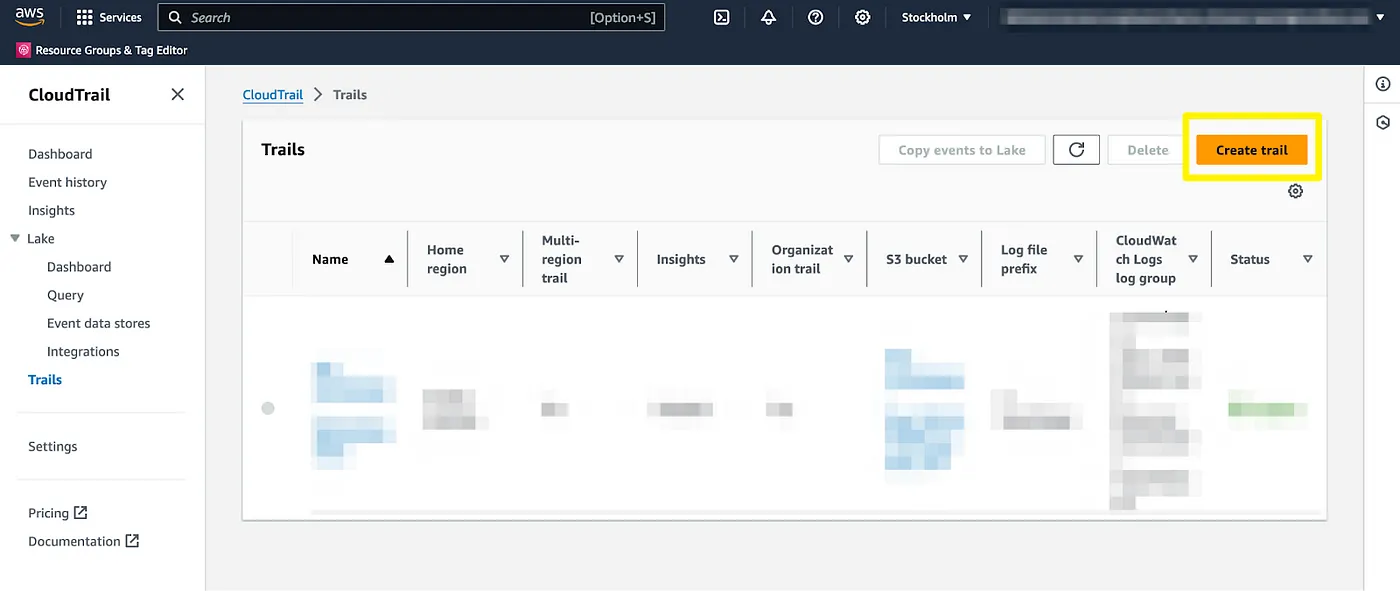Click the blurred account name menu
1400x591 pixels.
tap(1191, 17)
